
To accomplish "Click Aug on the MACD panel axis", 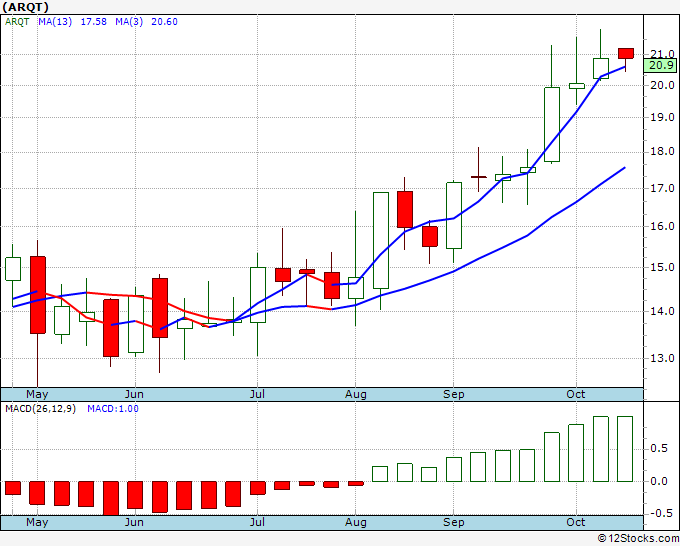I will [x=356, y=522].
